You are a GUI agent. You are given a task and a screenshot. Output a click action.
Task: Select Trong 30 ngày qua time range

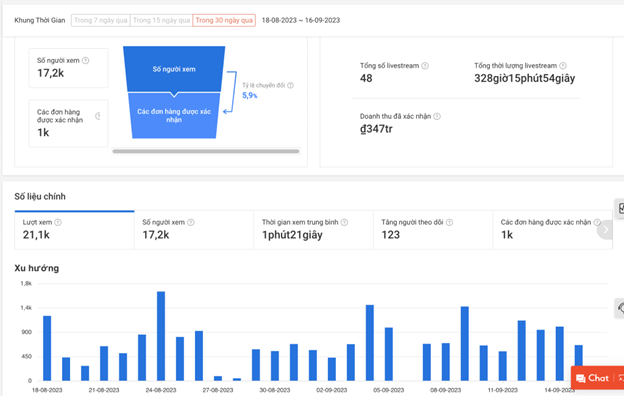click(224, 20)
